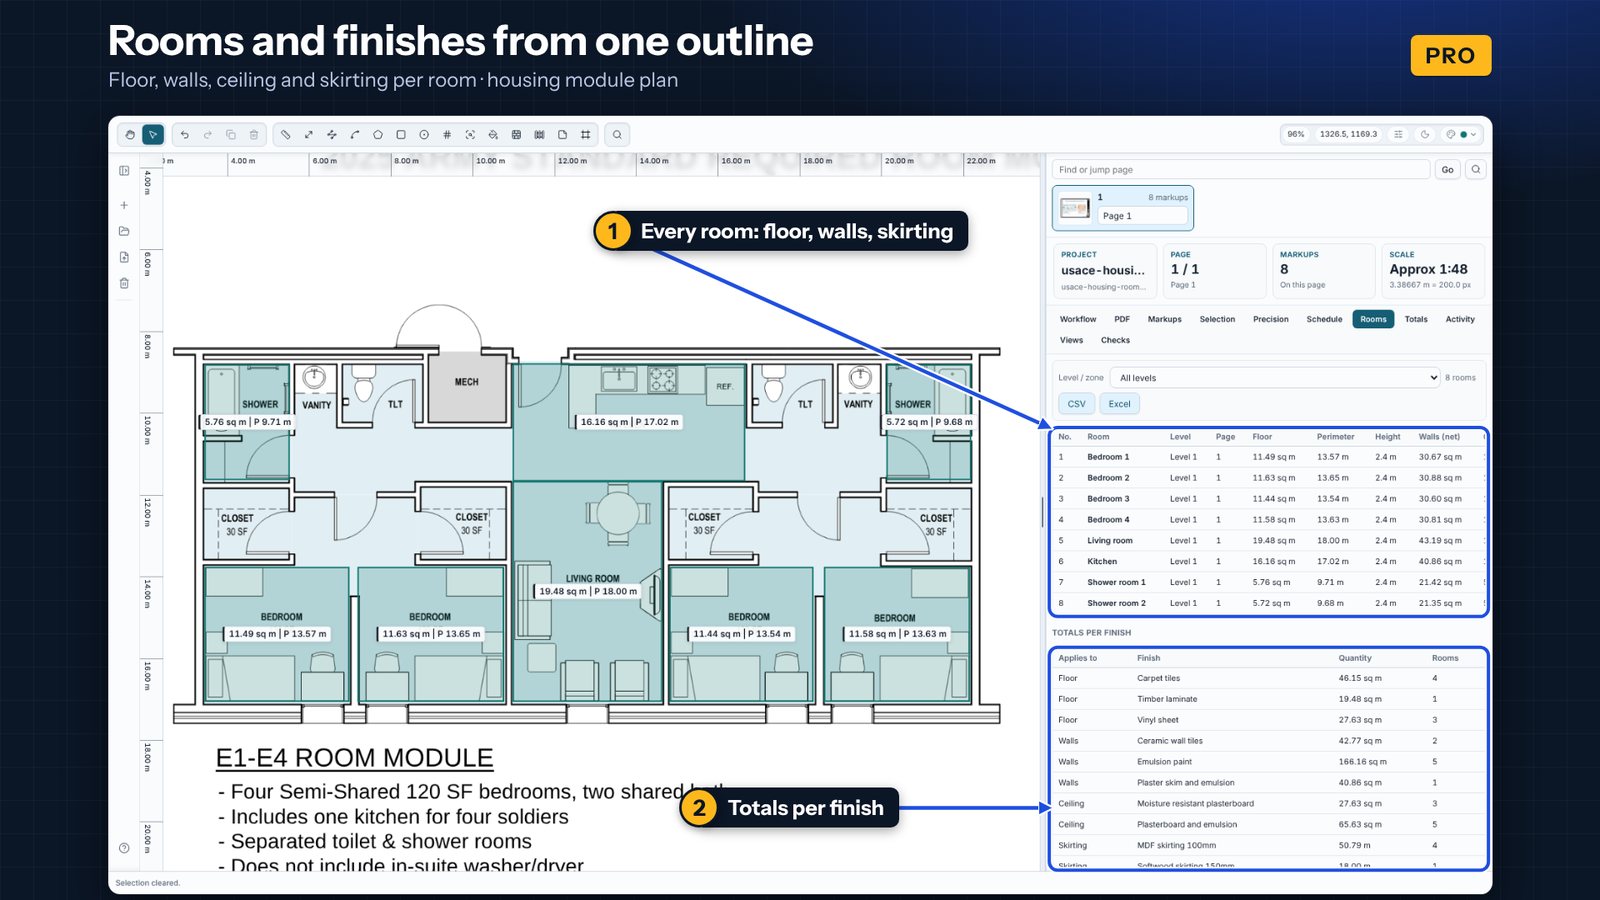The image size is (1600, 900).
Task: Expand the color theme palette dropdown
Action: (x=1462, y=134)
